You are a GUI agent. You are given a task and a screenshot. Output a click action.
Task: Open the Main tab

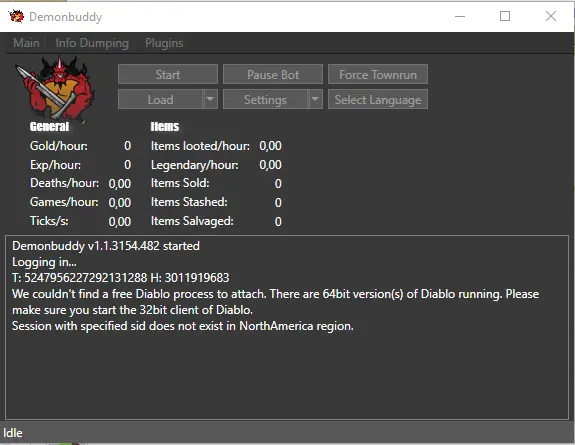pos(26,43)
